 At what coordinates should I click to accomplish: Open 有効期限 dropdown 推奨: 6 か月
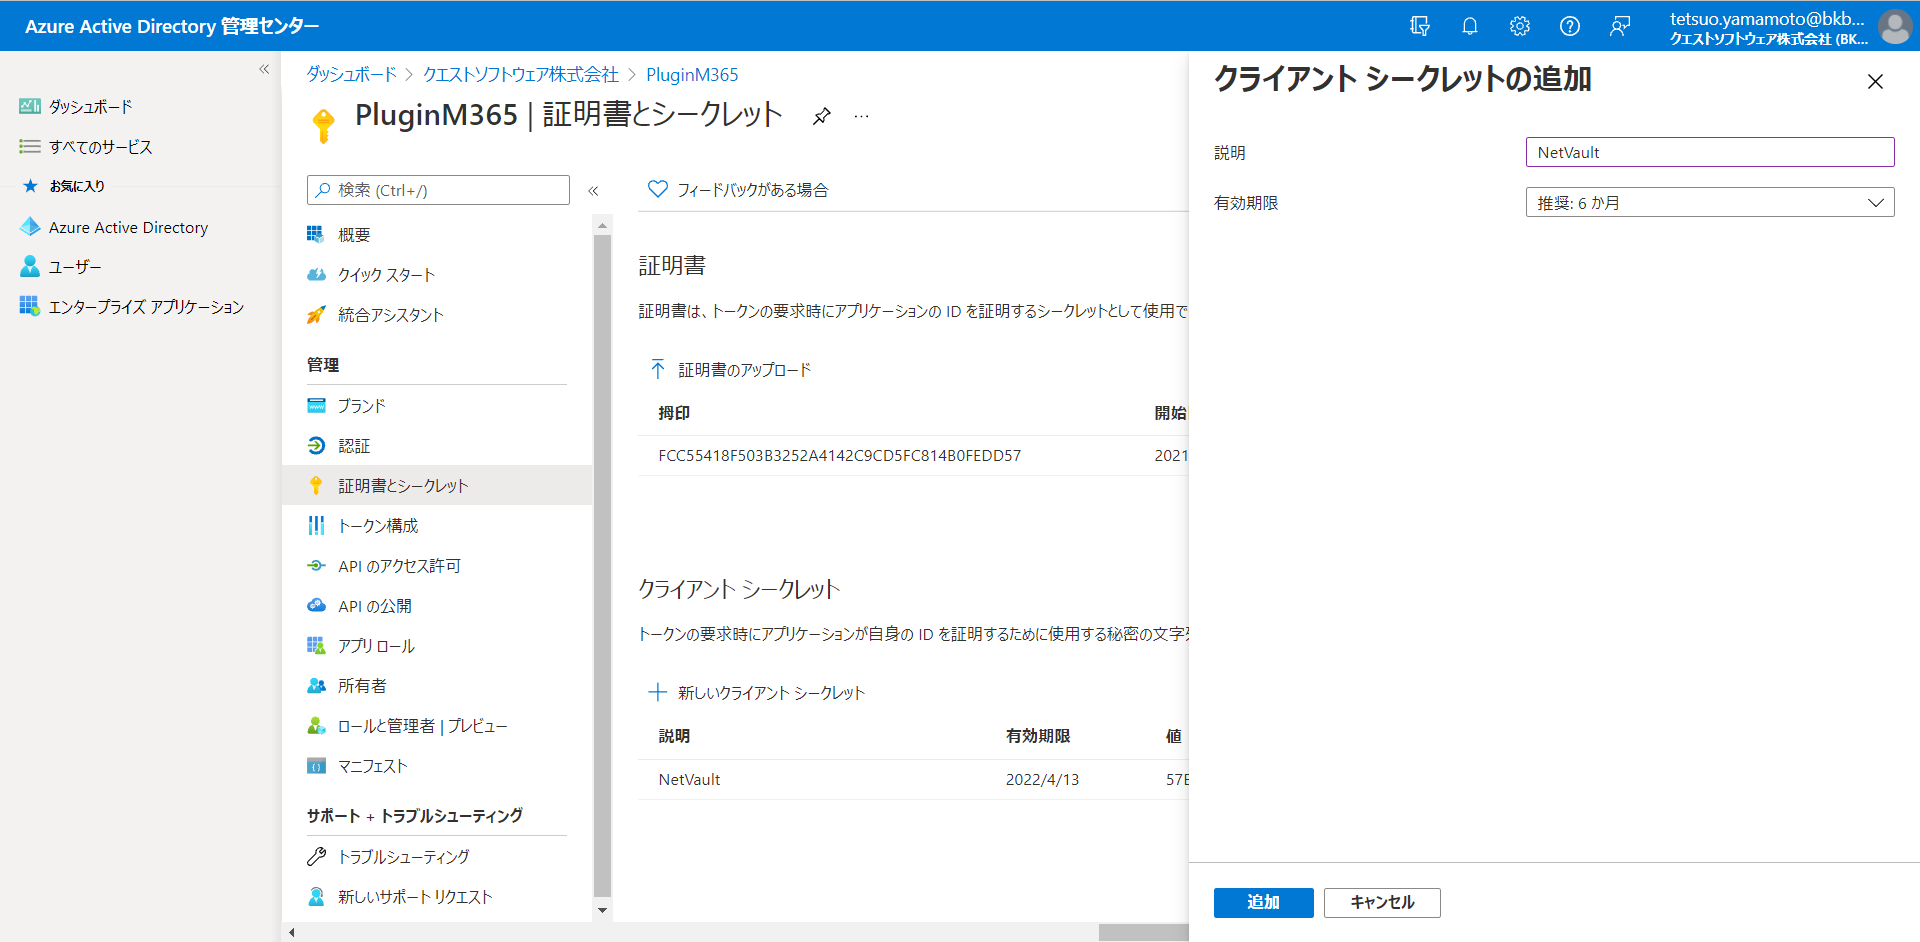pyautogui.click(x=1709, y=202)
